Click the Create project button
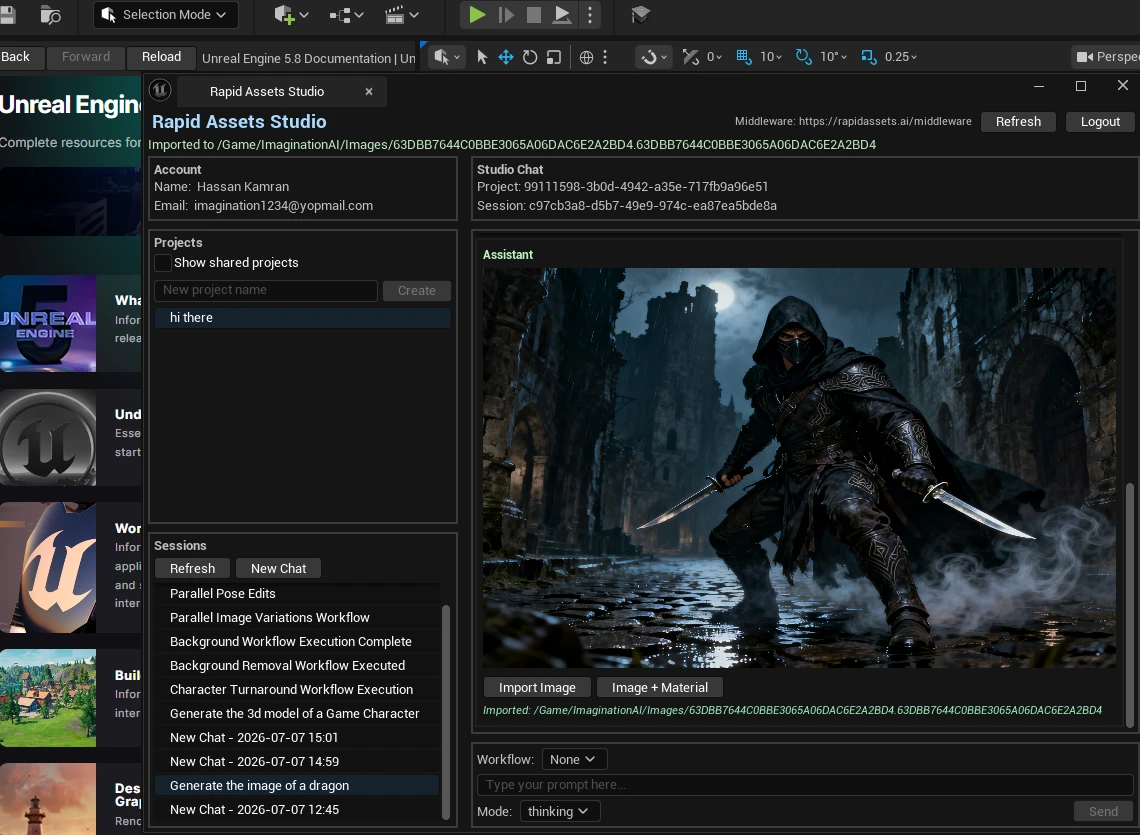 417,290
